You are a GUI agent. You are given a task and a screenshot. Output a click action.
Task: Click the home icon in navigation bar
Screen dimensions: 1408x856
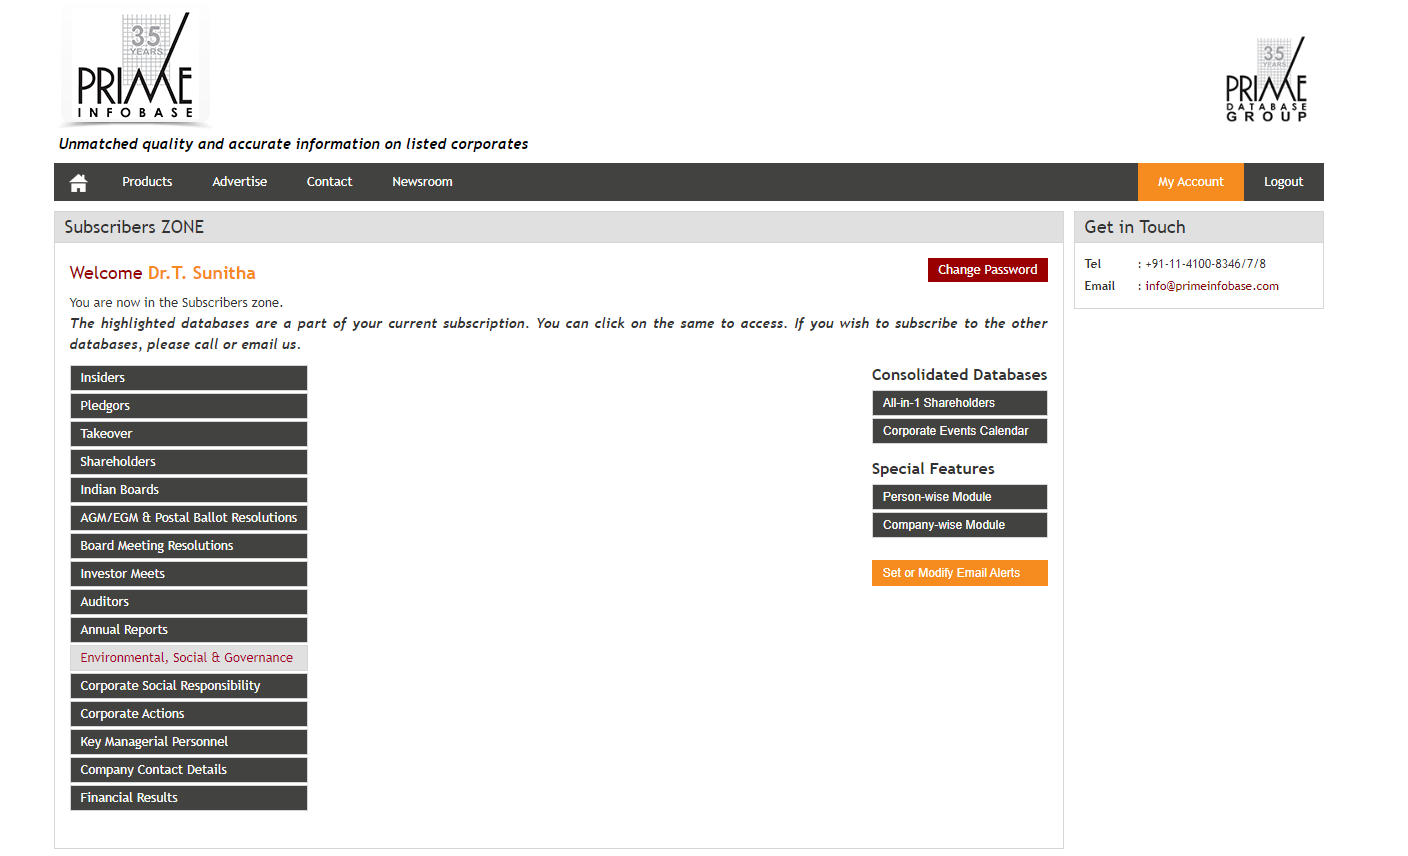pyautogui.click(x=78, y=182)
